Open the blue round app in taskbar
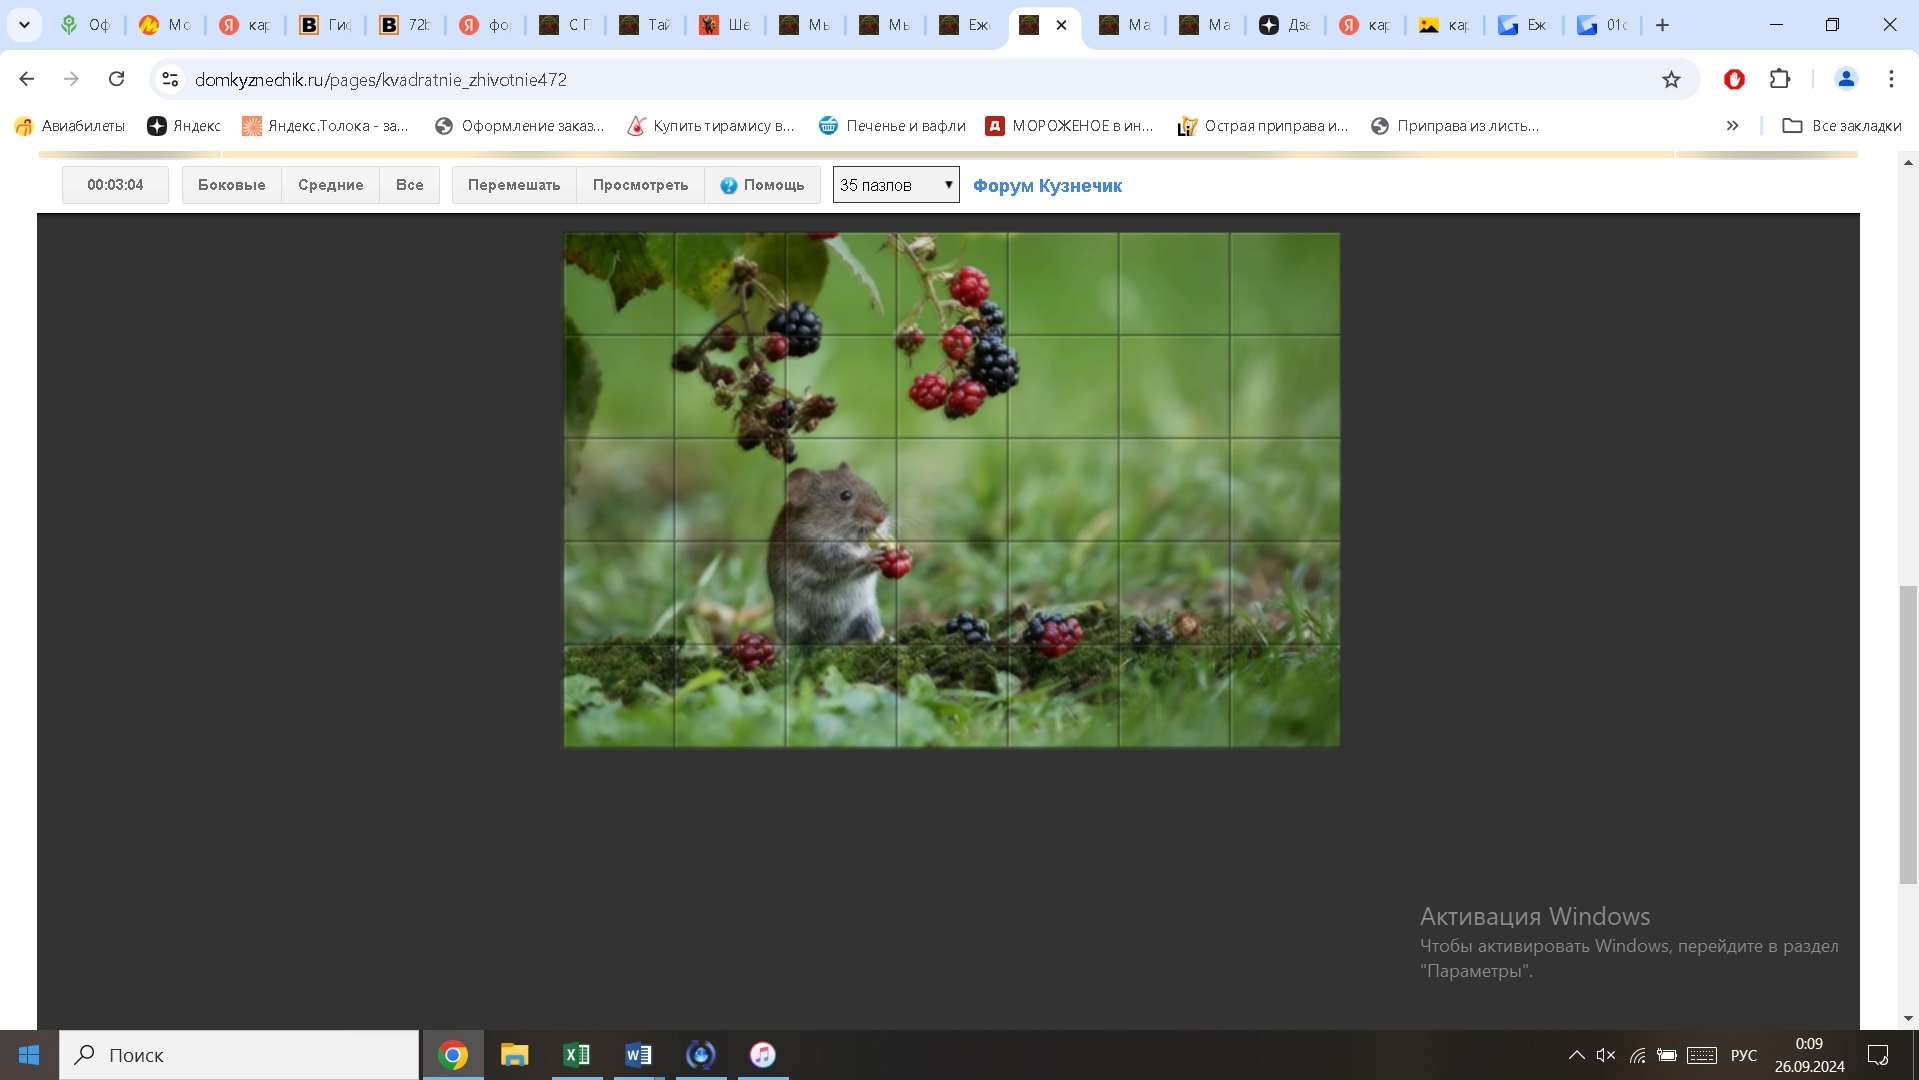1919x1080 pixels. coord(701,1055)
